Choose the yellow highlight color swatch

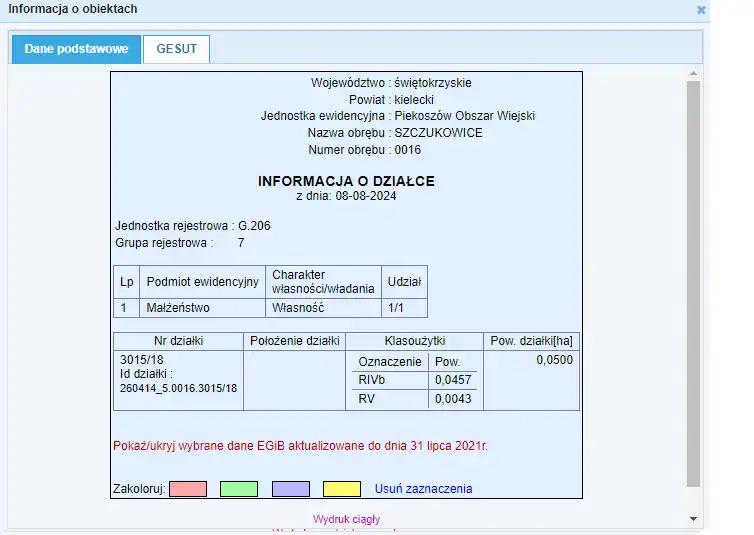[x=342, y=489]
